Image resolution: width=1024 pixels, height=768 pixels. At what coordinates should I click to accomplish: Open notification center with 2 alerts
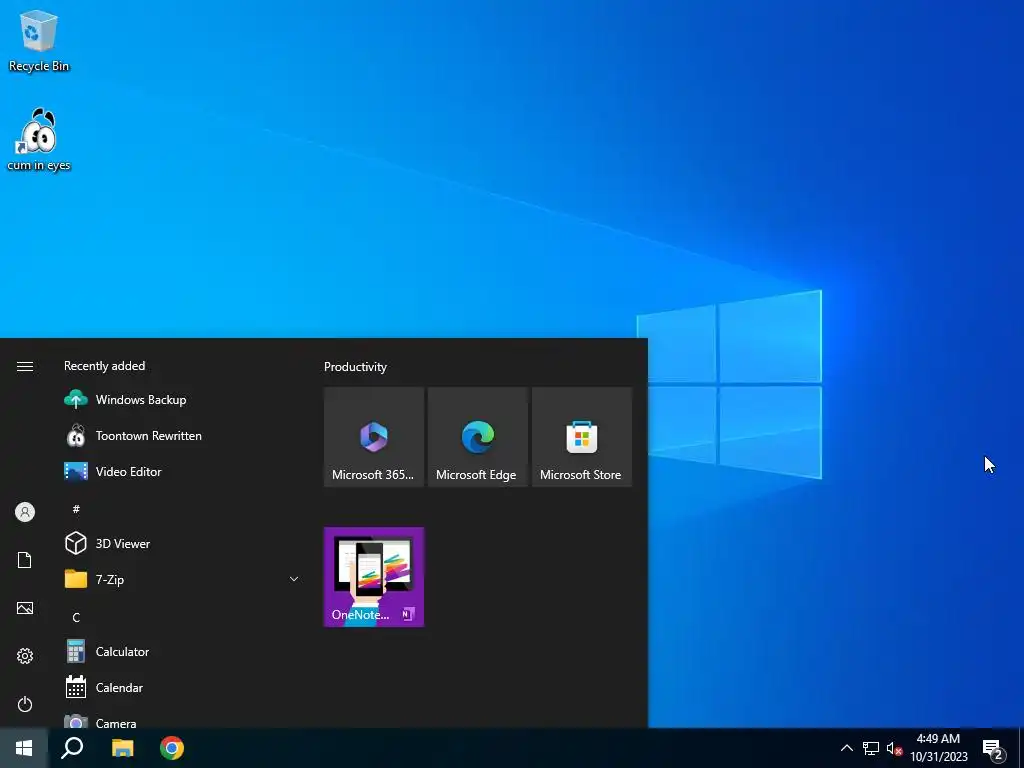993,749
